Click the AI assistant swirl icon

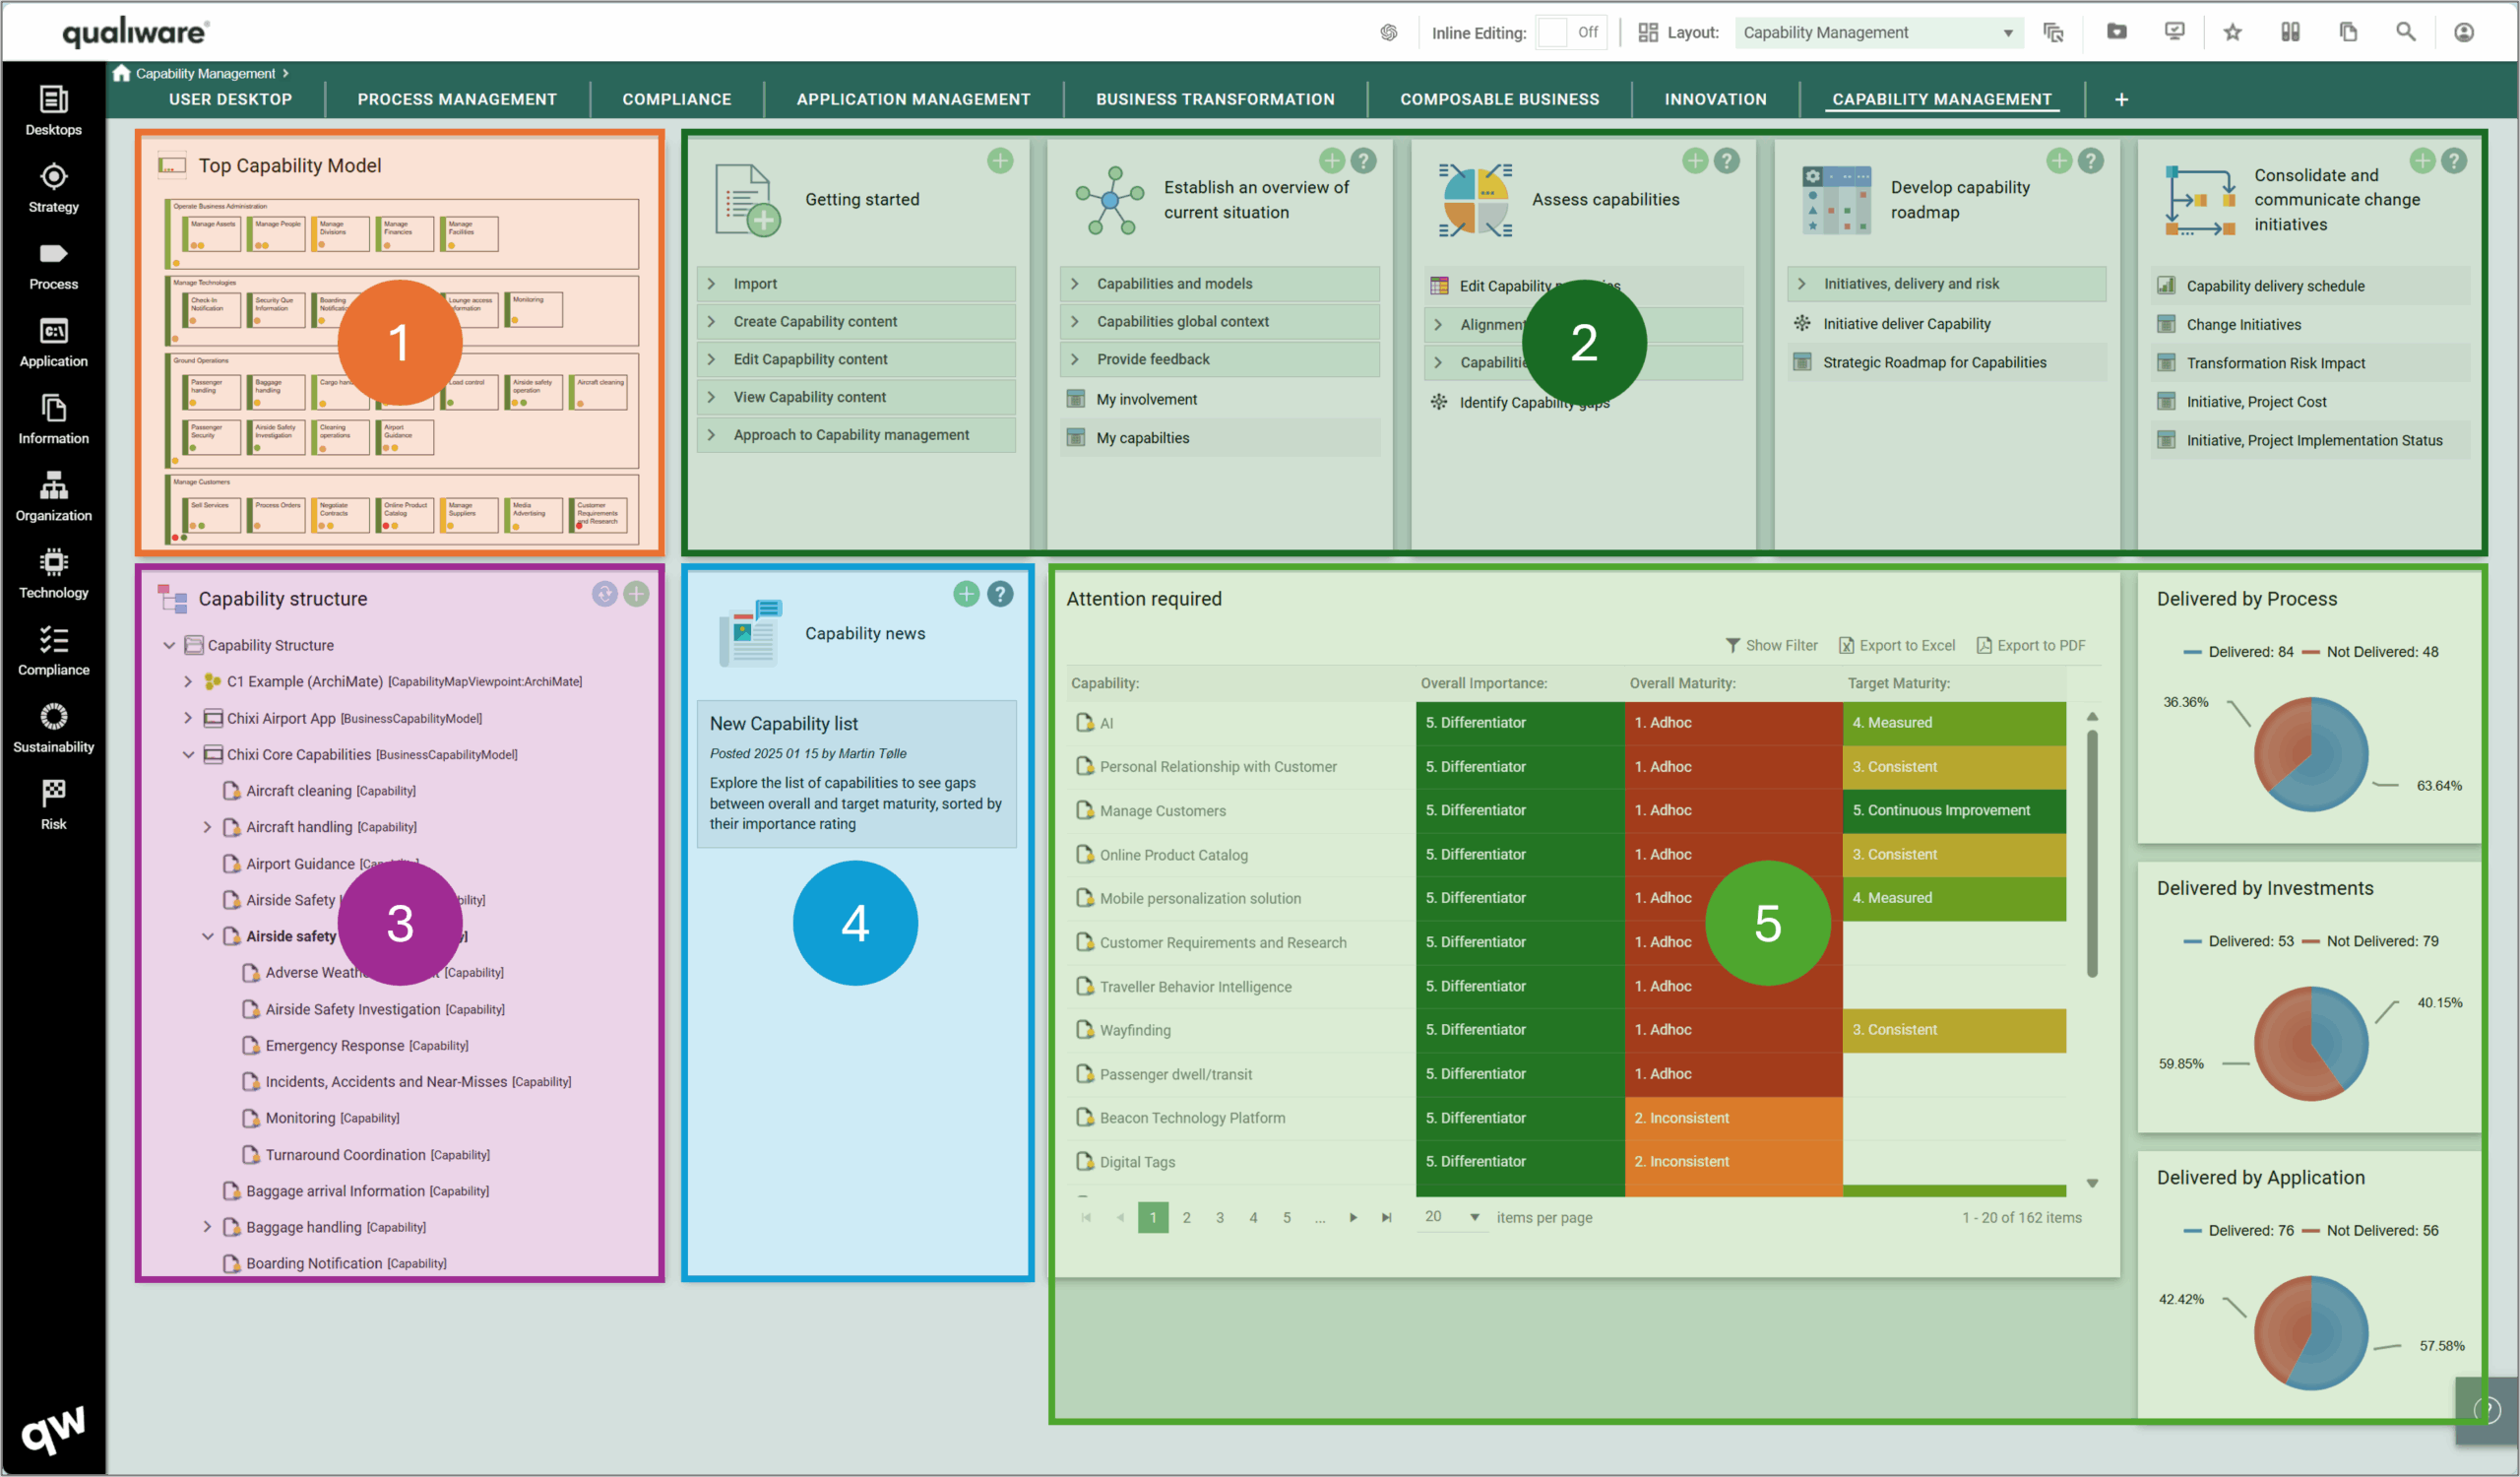pos(1388,32)
